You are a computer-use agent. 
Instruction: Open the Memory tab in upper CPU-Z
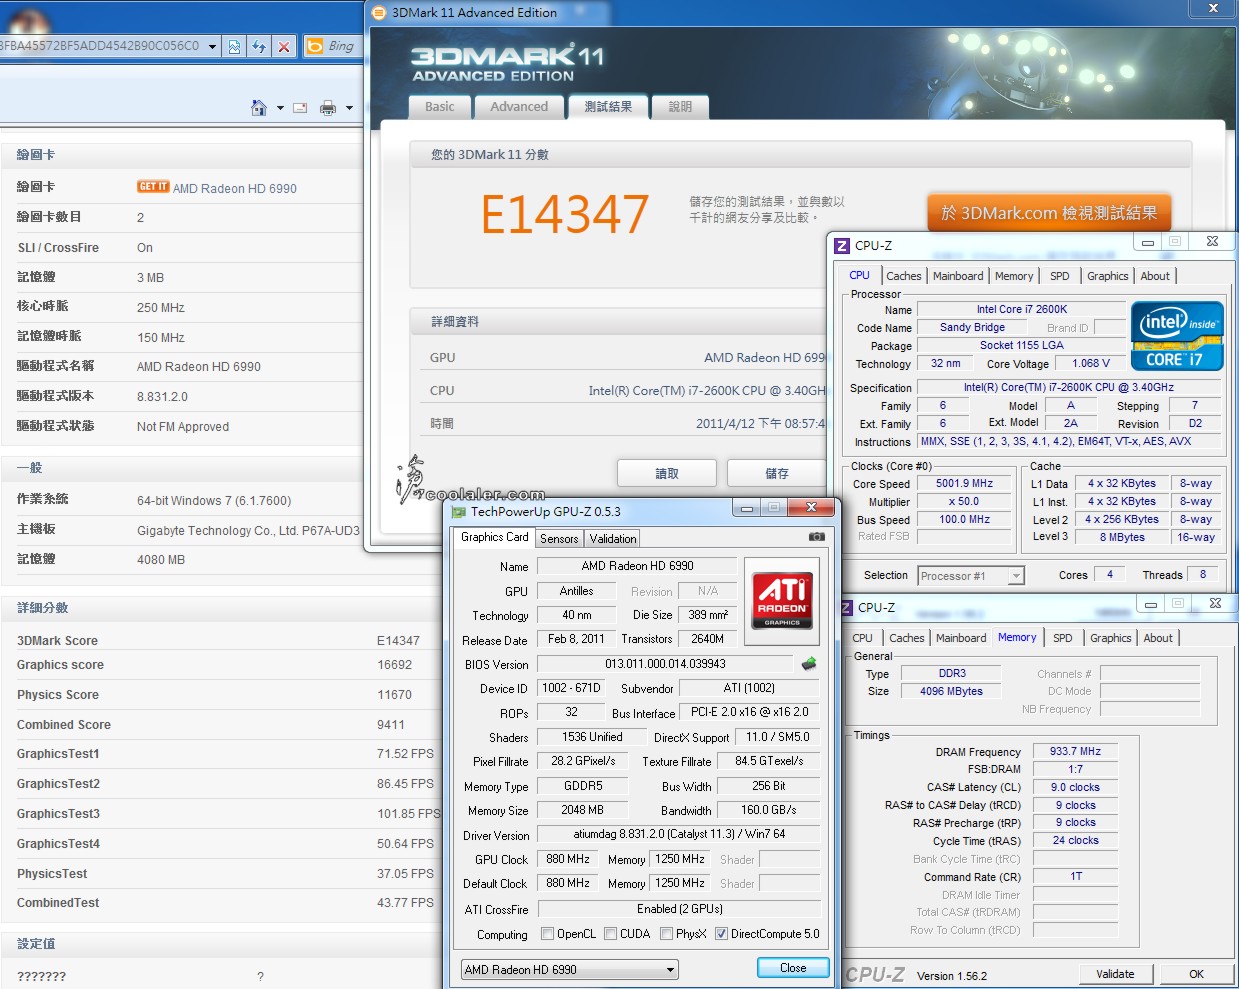[x=1014, y=276]
